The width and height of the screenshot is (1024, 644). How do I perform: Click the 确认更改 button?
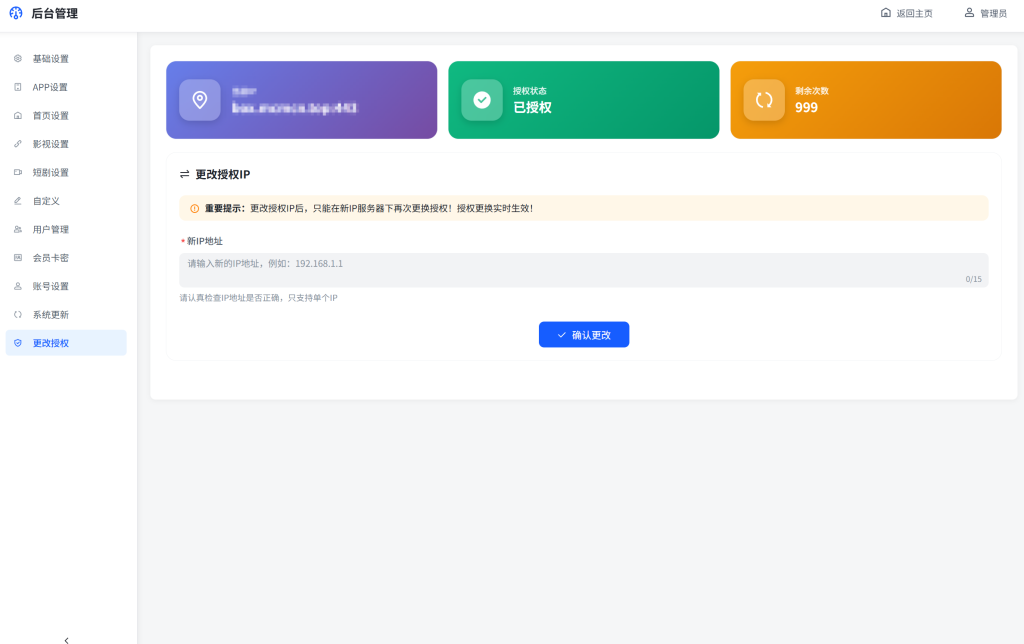pyautogui.click(x=584, y=334)
